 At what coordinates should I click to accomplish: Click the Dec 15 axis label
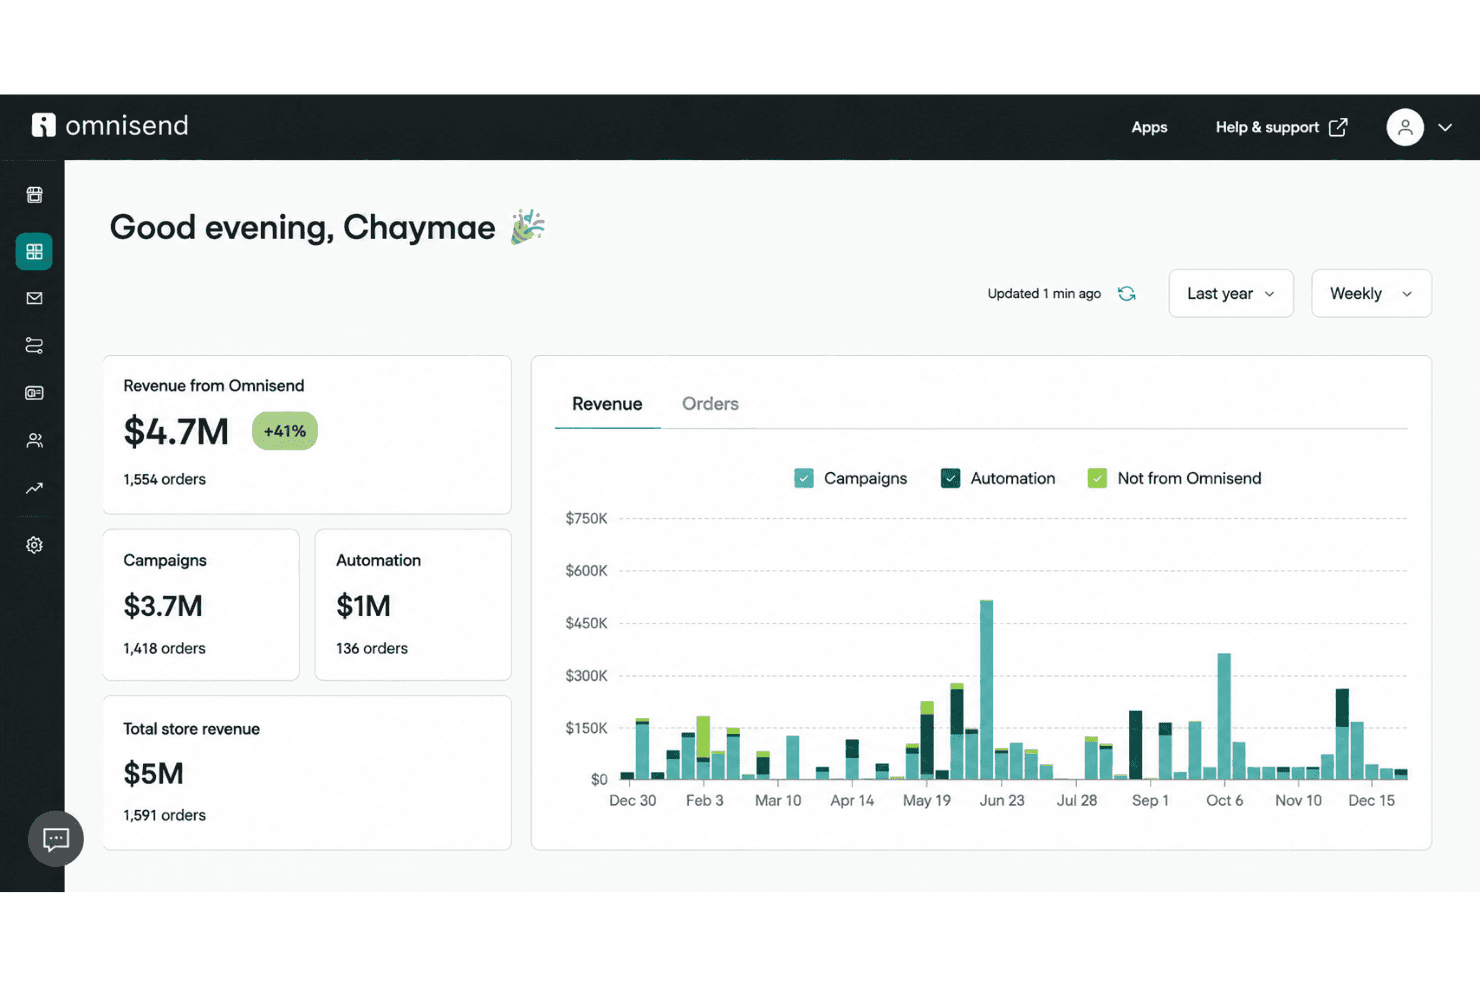click(x=1371, y=800)
